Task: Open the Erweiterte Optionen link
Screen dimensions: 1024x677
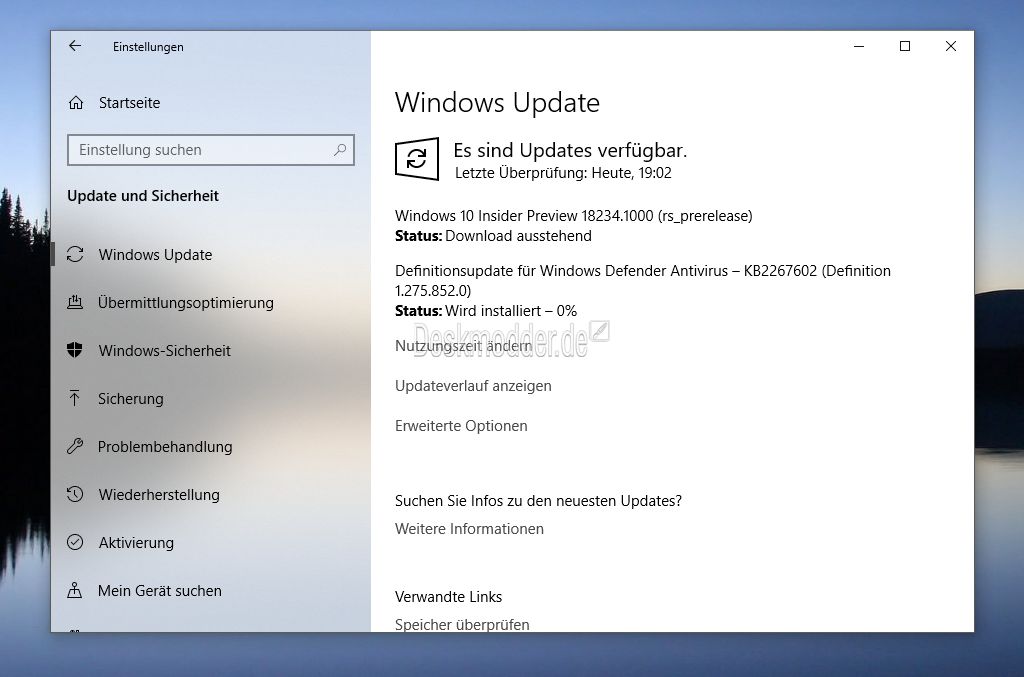Action: click(461, 426)
